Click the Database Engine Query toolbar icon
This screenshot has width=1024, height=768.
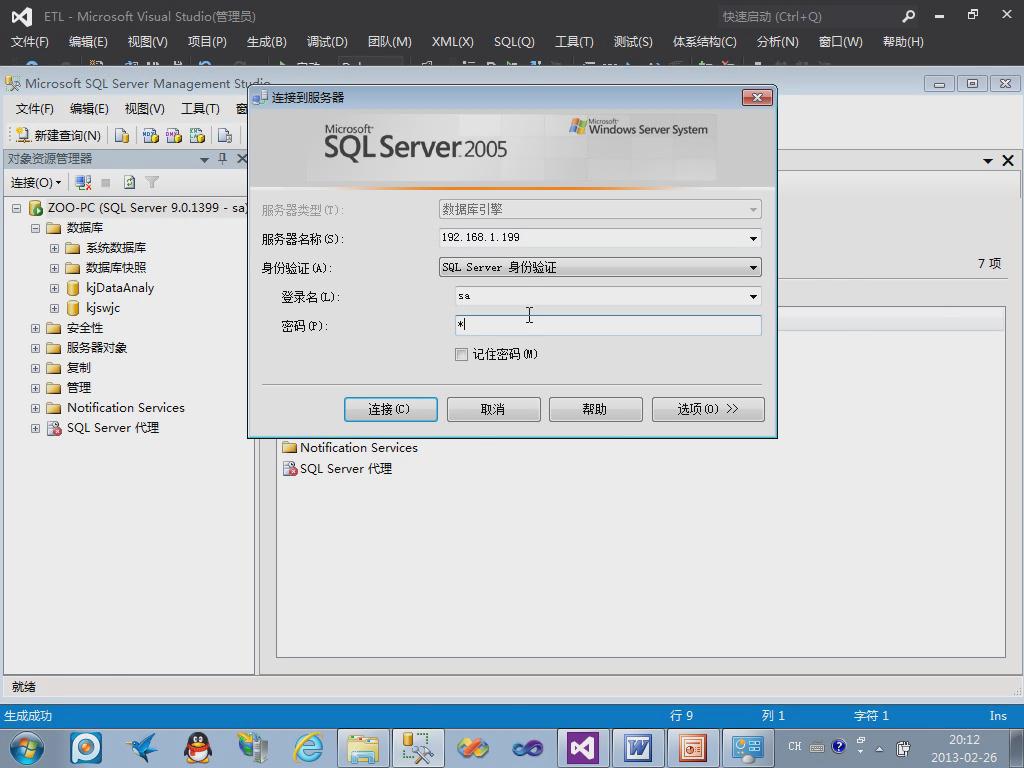121,135
